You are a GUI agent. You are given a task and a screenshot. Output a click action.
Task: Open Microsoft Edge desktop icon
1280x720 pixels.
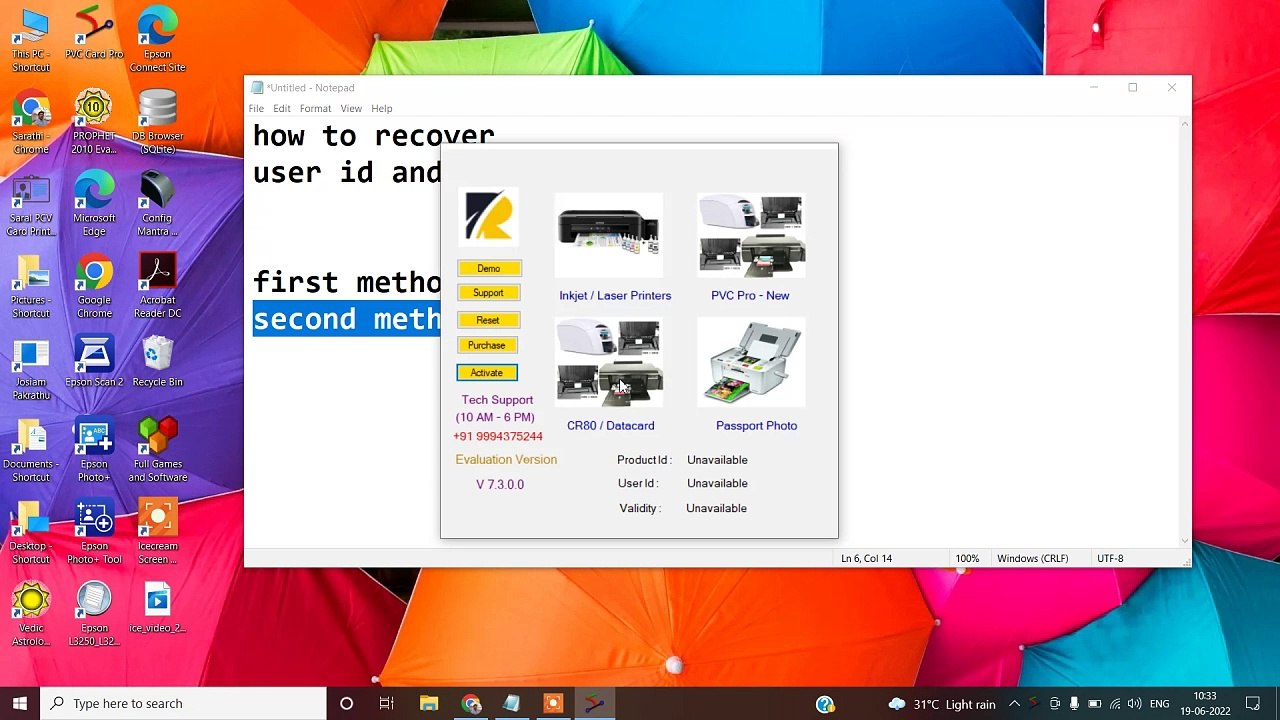pyautogui.click(x=94, y=204)
